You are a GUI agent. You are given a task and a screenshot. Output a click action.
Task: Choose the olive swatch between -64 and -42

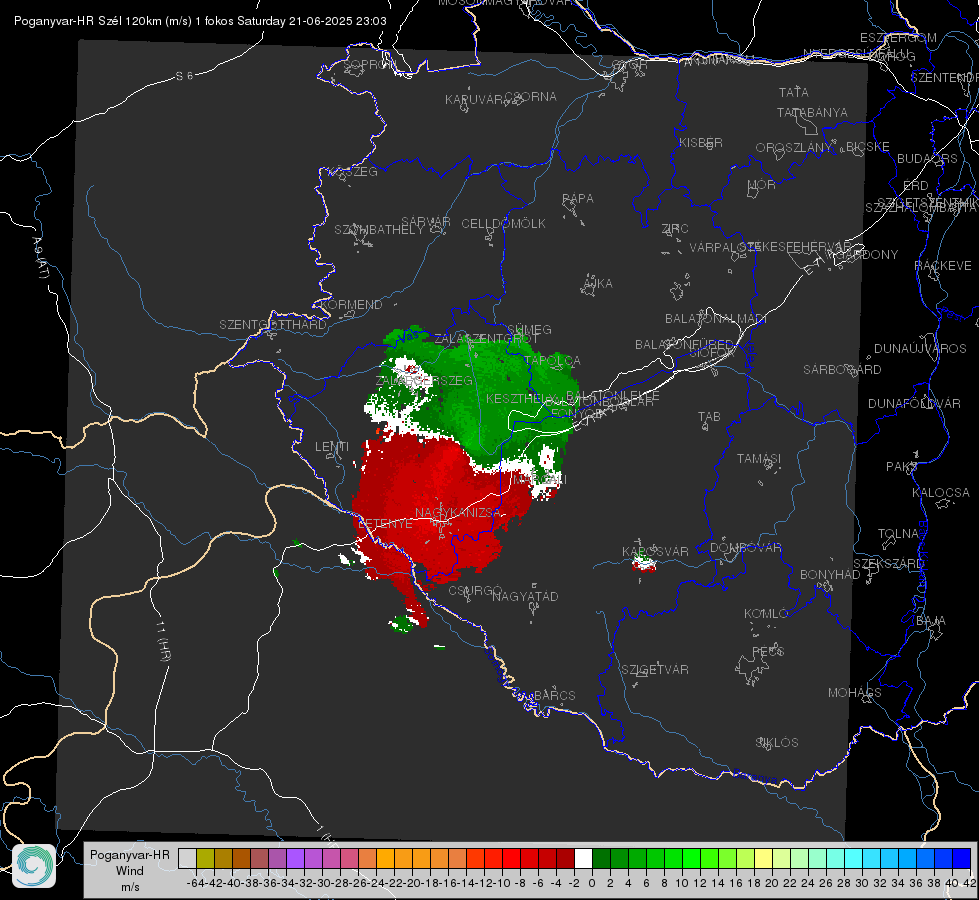[x=205, y=858]
